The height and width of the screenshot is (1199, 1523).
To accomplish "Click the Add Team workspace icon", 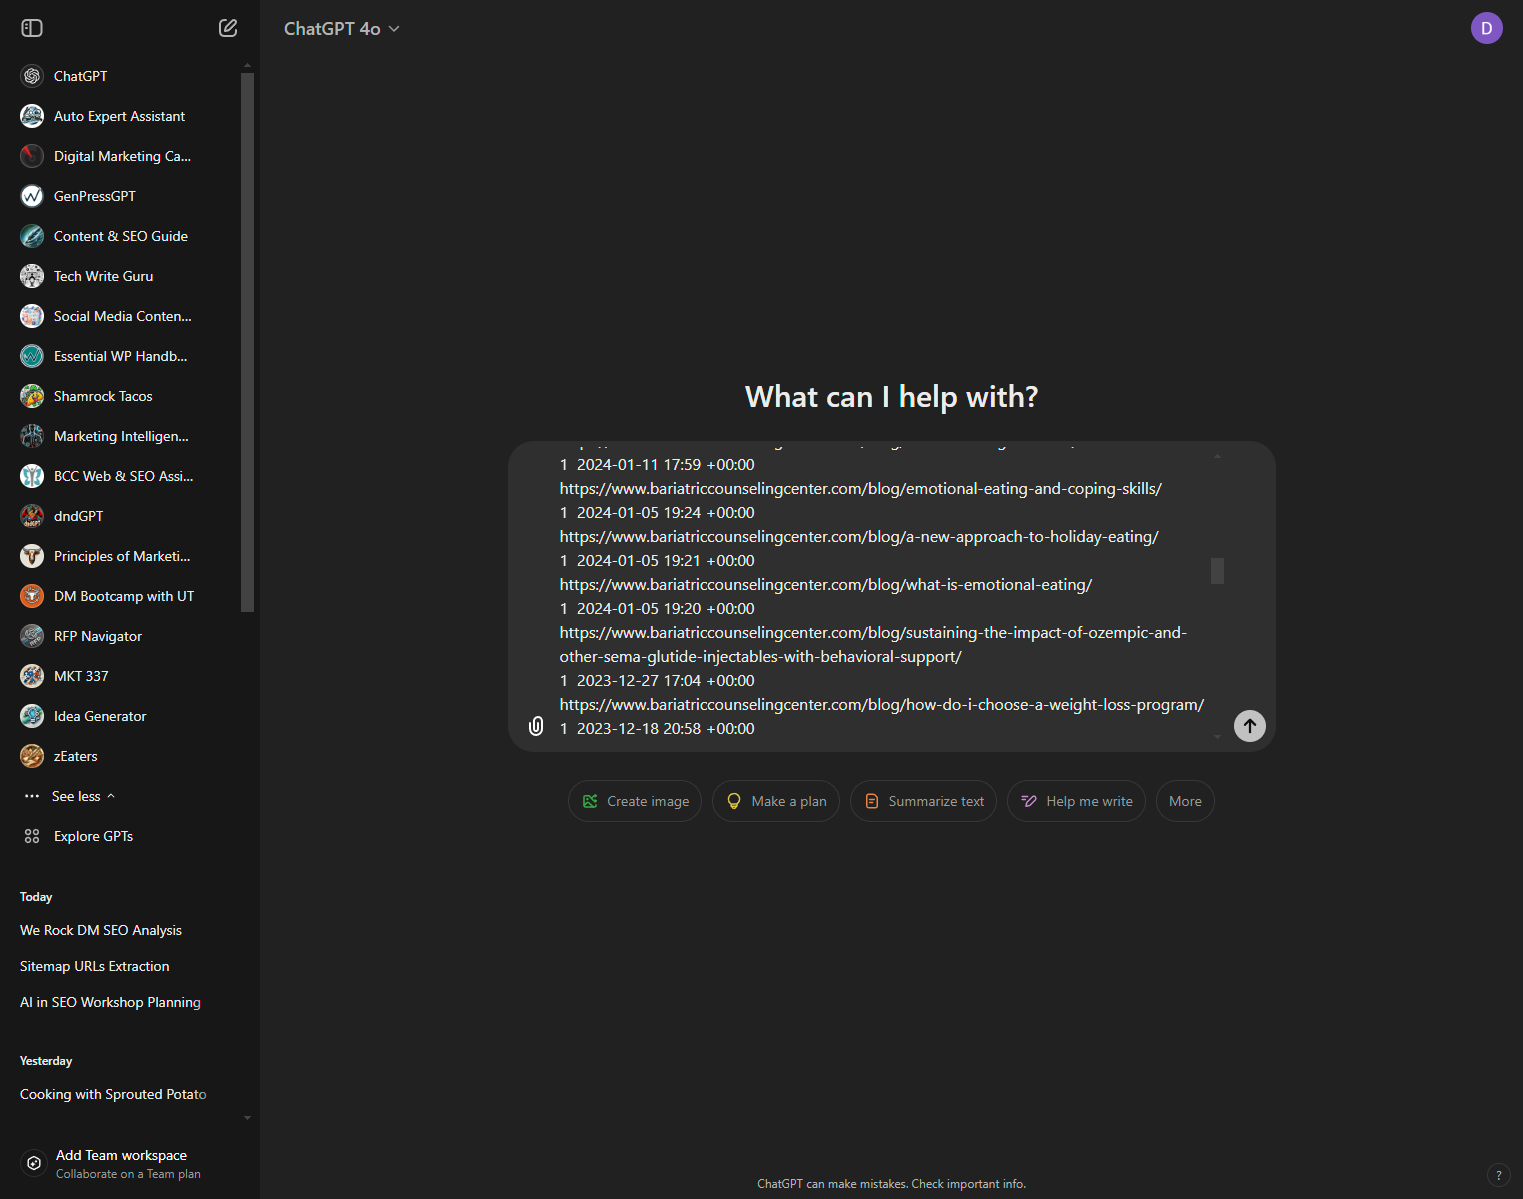I will pos(34,1163).
